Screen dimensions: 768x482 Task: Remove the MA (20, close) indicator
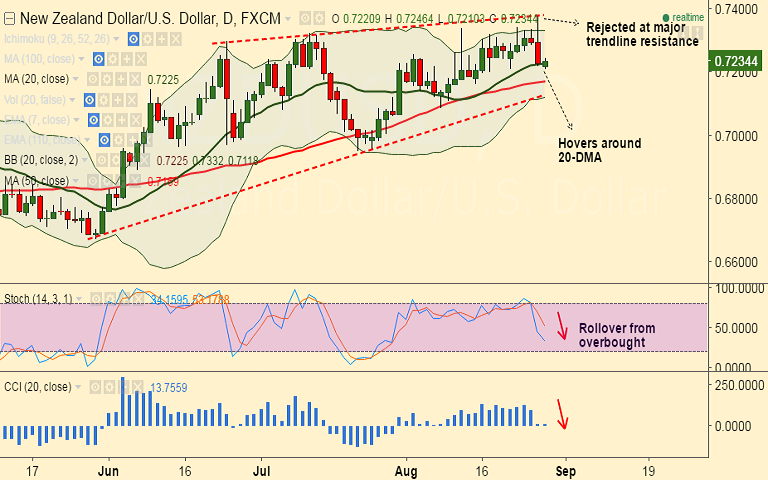(135, 79)
